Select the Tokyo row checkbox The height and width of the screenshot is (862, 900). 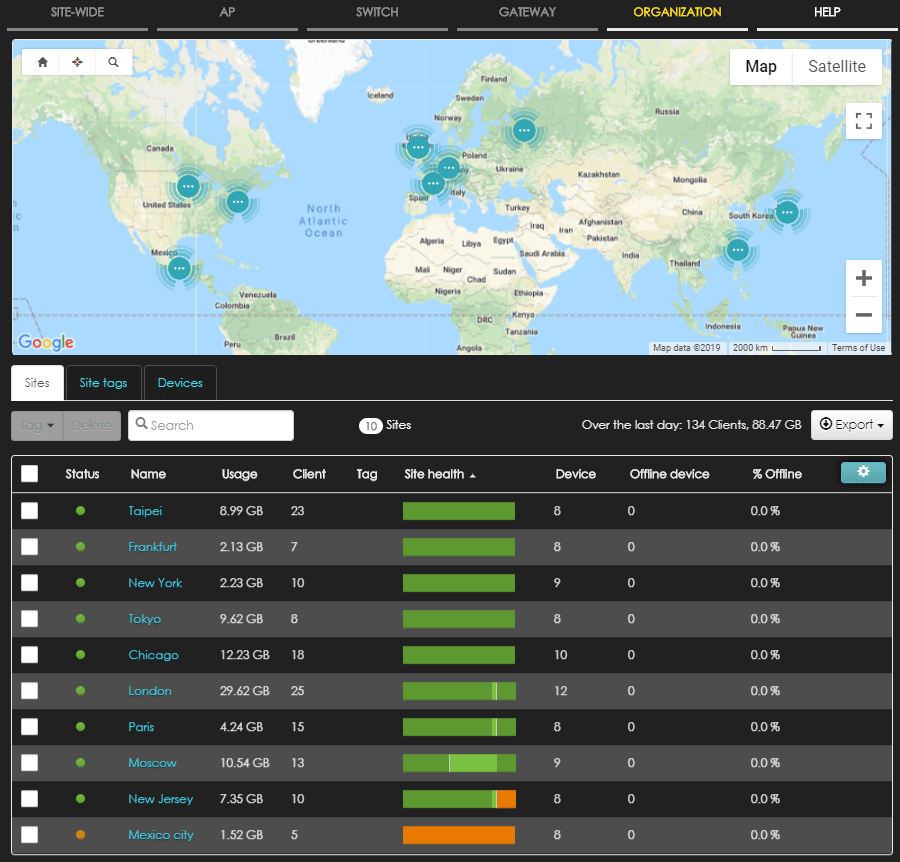(29, 619)
